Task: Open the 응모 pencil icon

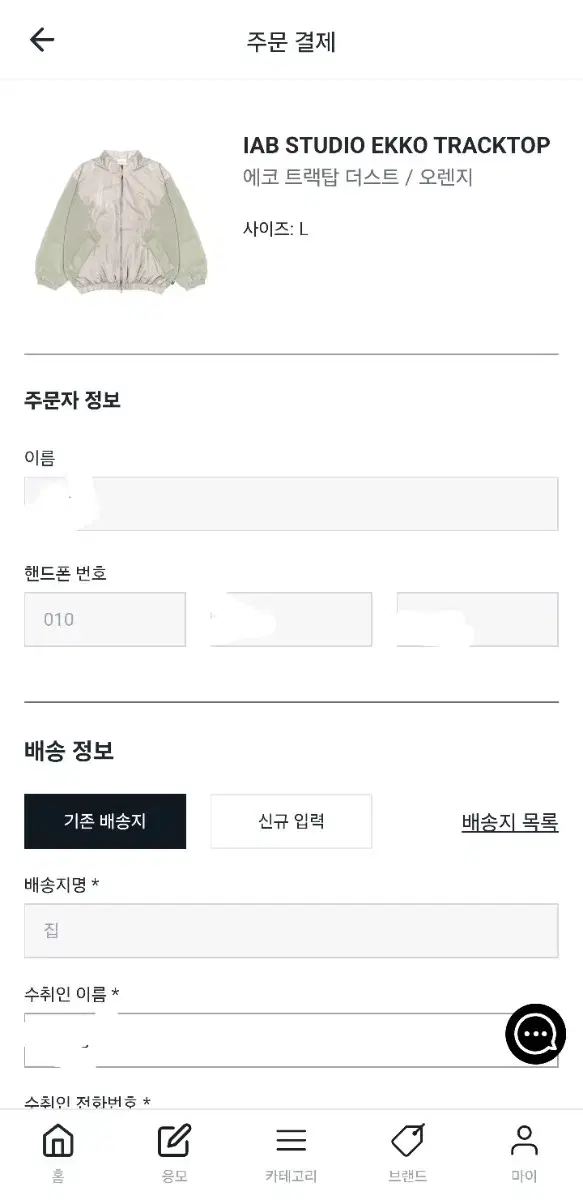Action: click(174, 1140)
